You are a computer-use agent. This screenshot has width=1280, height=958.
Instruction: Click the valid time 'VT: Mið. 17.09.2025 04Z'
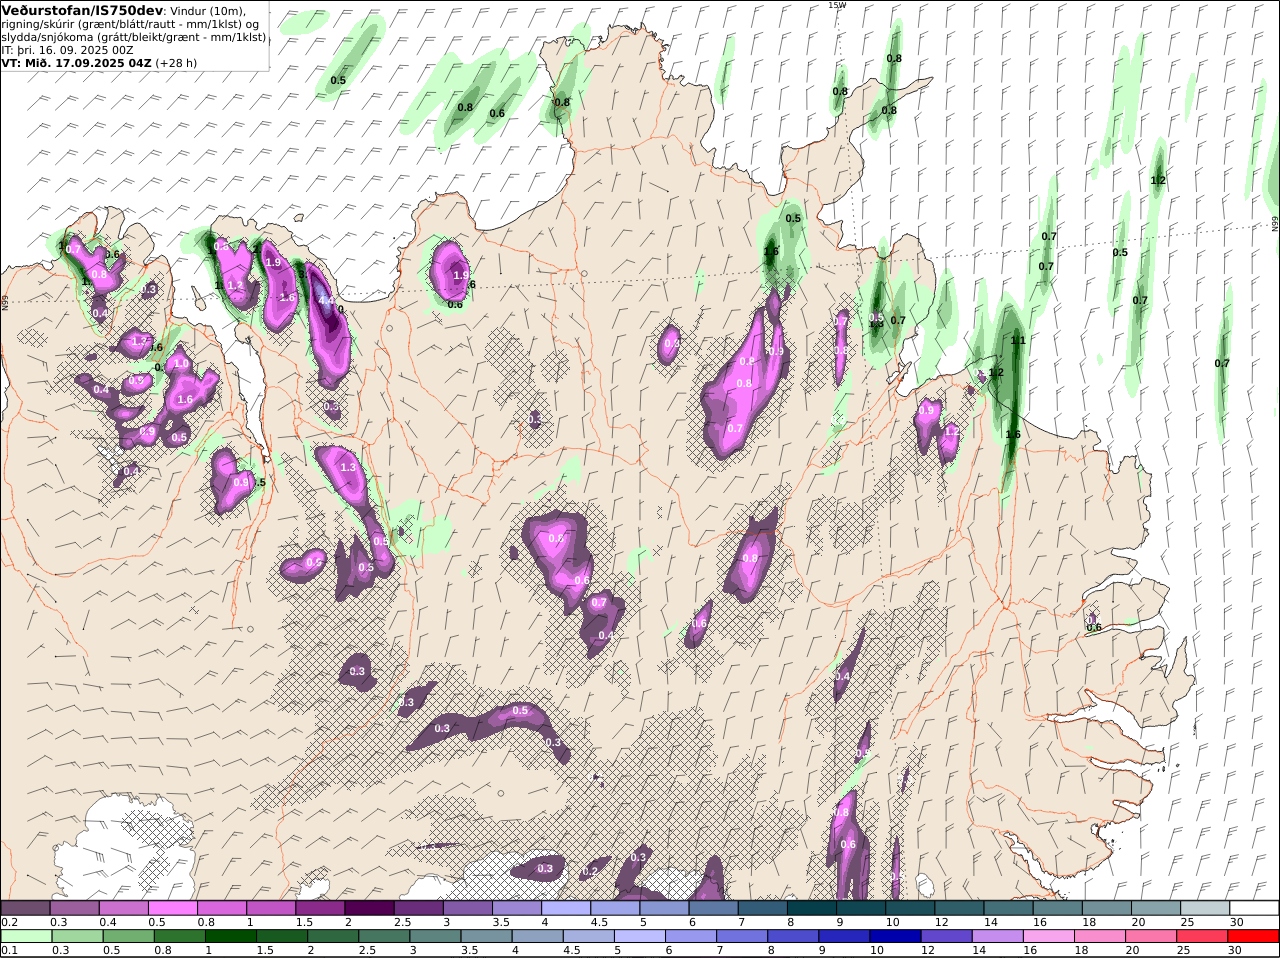(76, 62)
